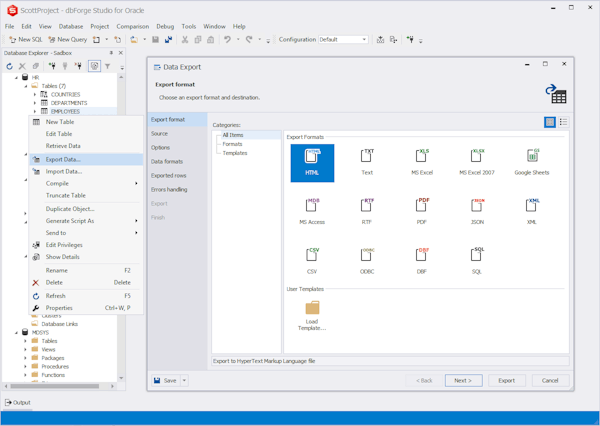Click New Connection plug icon in Database Explorer
This screenshot has height=426, width=600.
pos(52,67)
